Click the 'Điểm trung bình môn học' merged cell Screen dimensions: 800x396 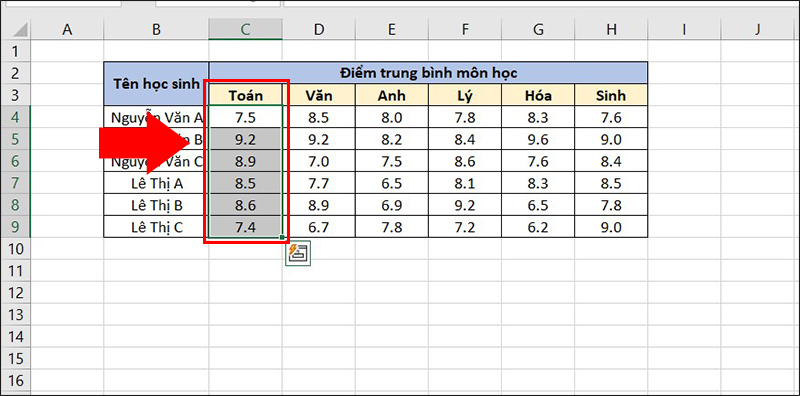429,73
